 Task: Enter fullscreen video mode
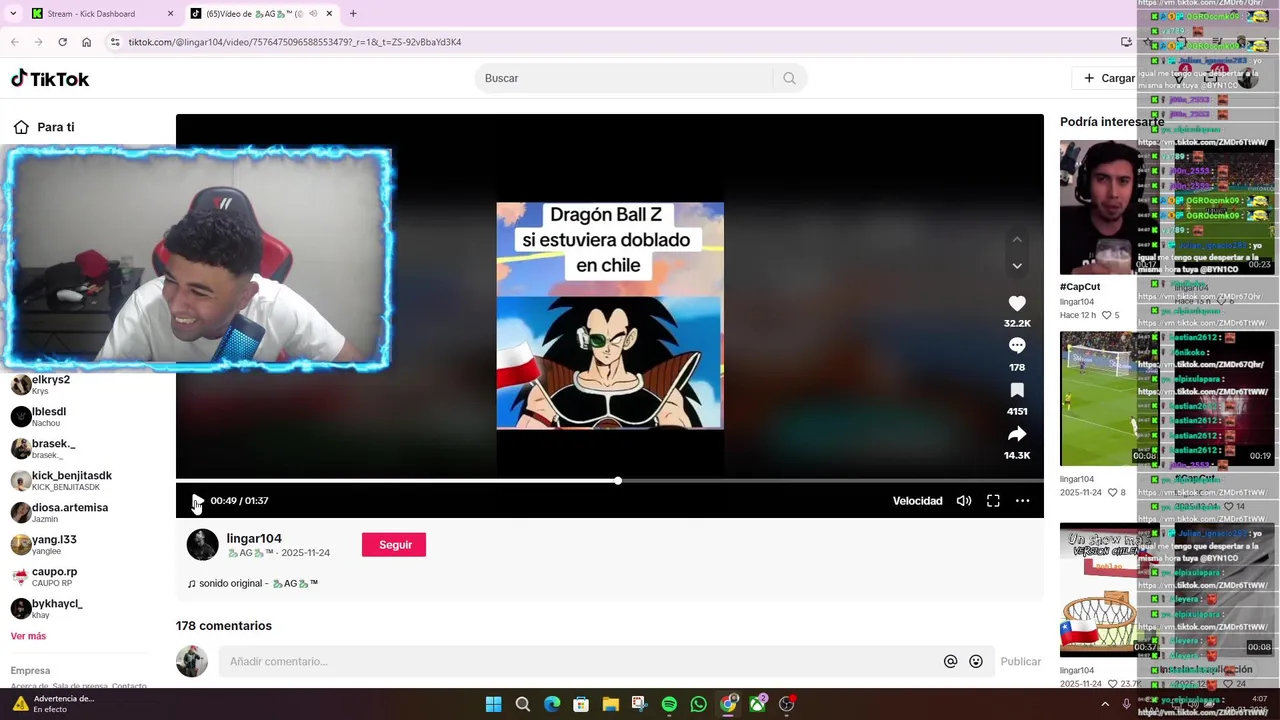point(993,501)
